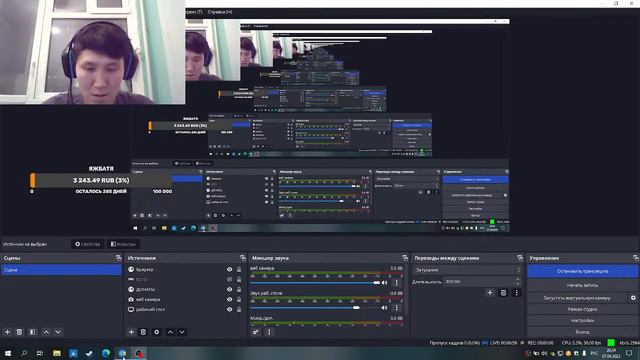Move scene up with Сцены up arrow
This screenshot has height=360, width=640.
(x=46, y=332)
